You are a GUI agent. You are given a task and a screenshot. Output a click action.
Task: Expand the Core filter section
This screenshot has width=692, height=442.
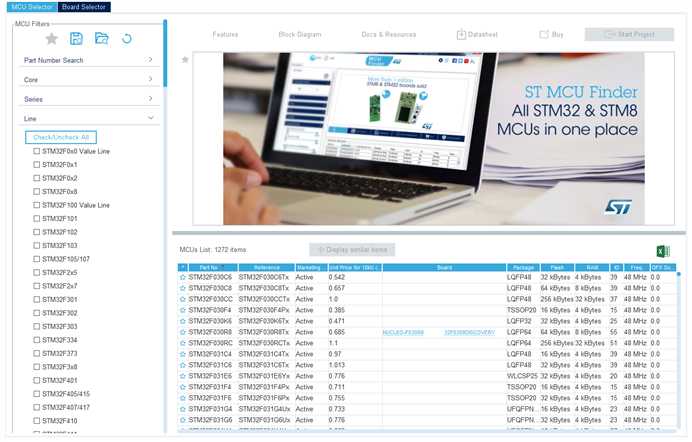coord(90,80)
